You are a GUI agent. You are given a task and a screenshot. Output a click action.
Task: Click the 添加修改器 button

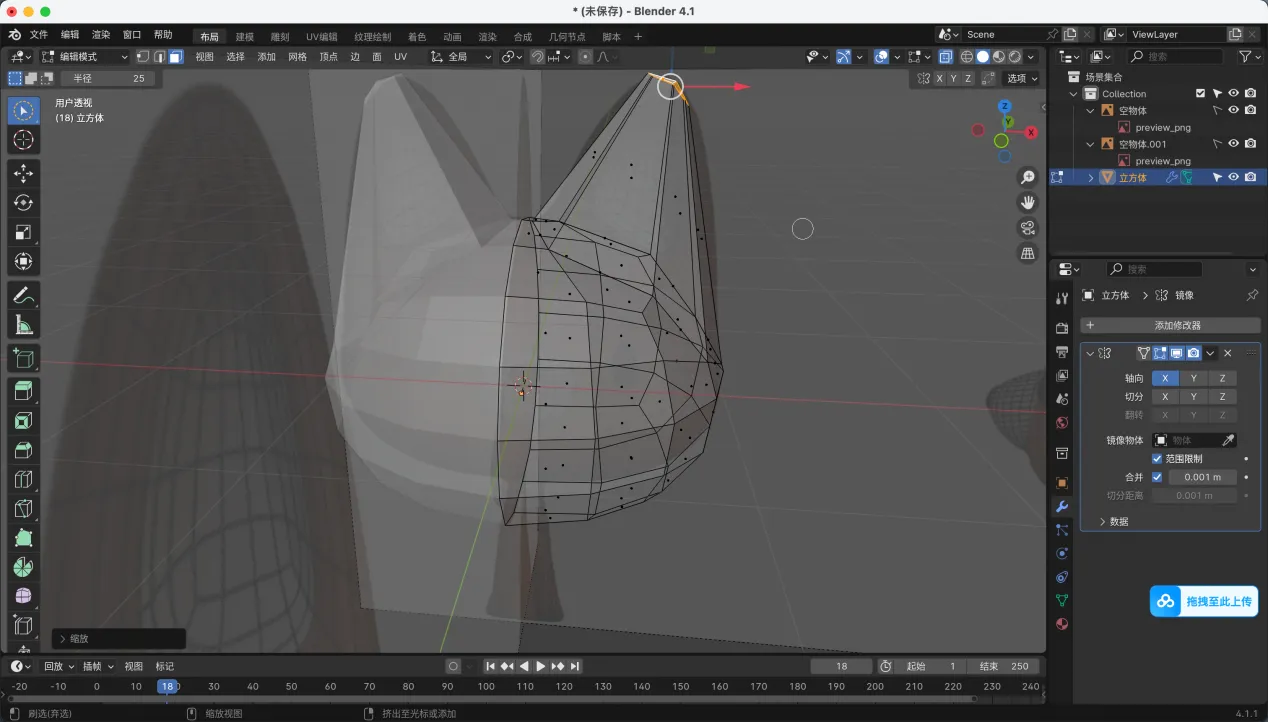coord(1170,325)
